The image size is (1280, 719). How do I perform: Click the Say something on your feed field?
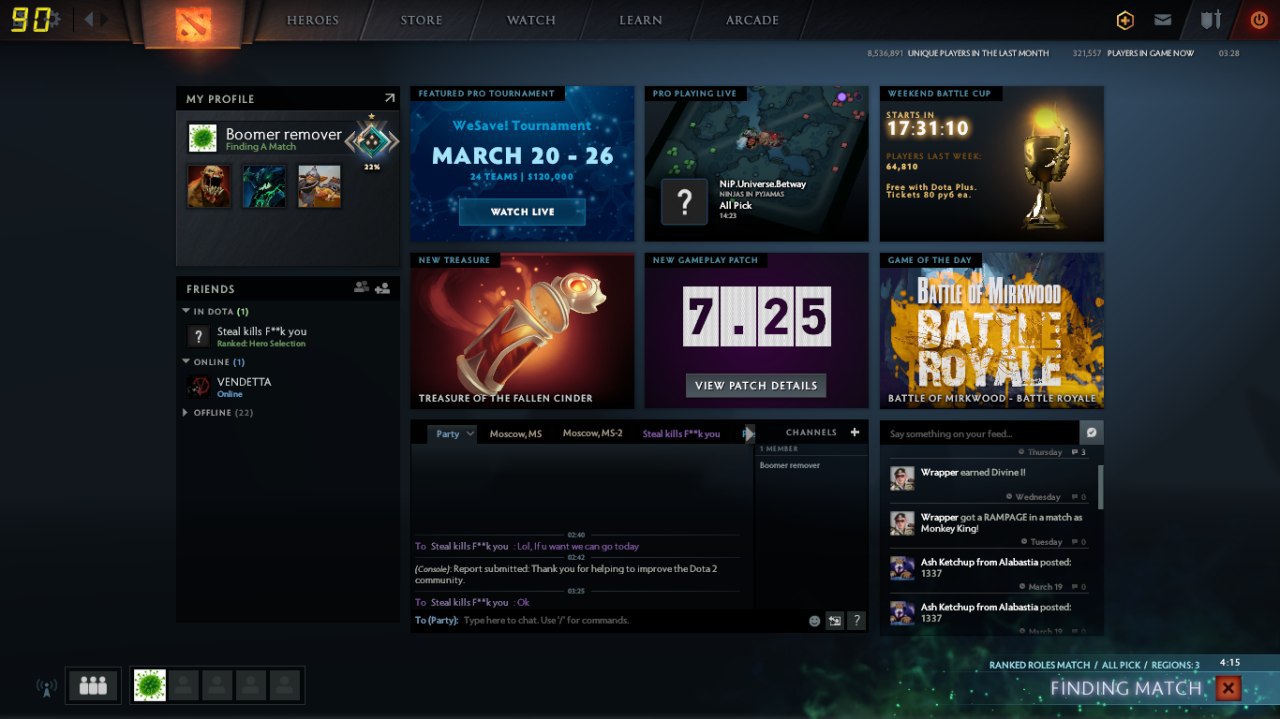(980, 434)
